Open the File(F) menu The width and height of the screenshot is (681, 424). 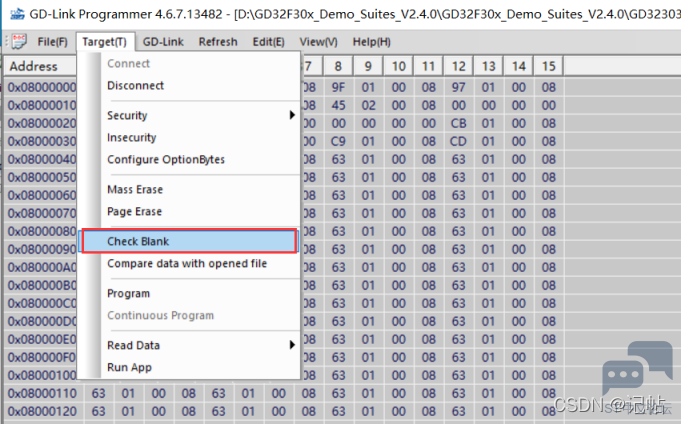(53, 42)
